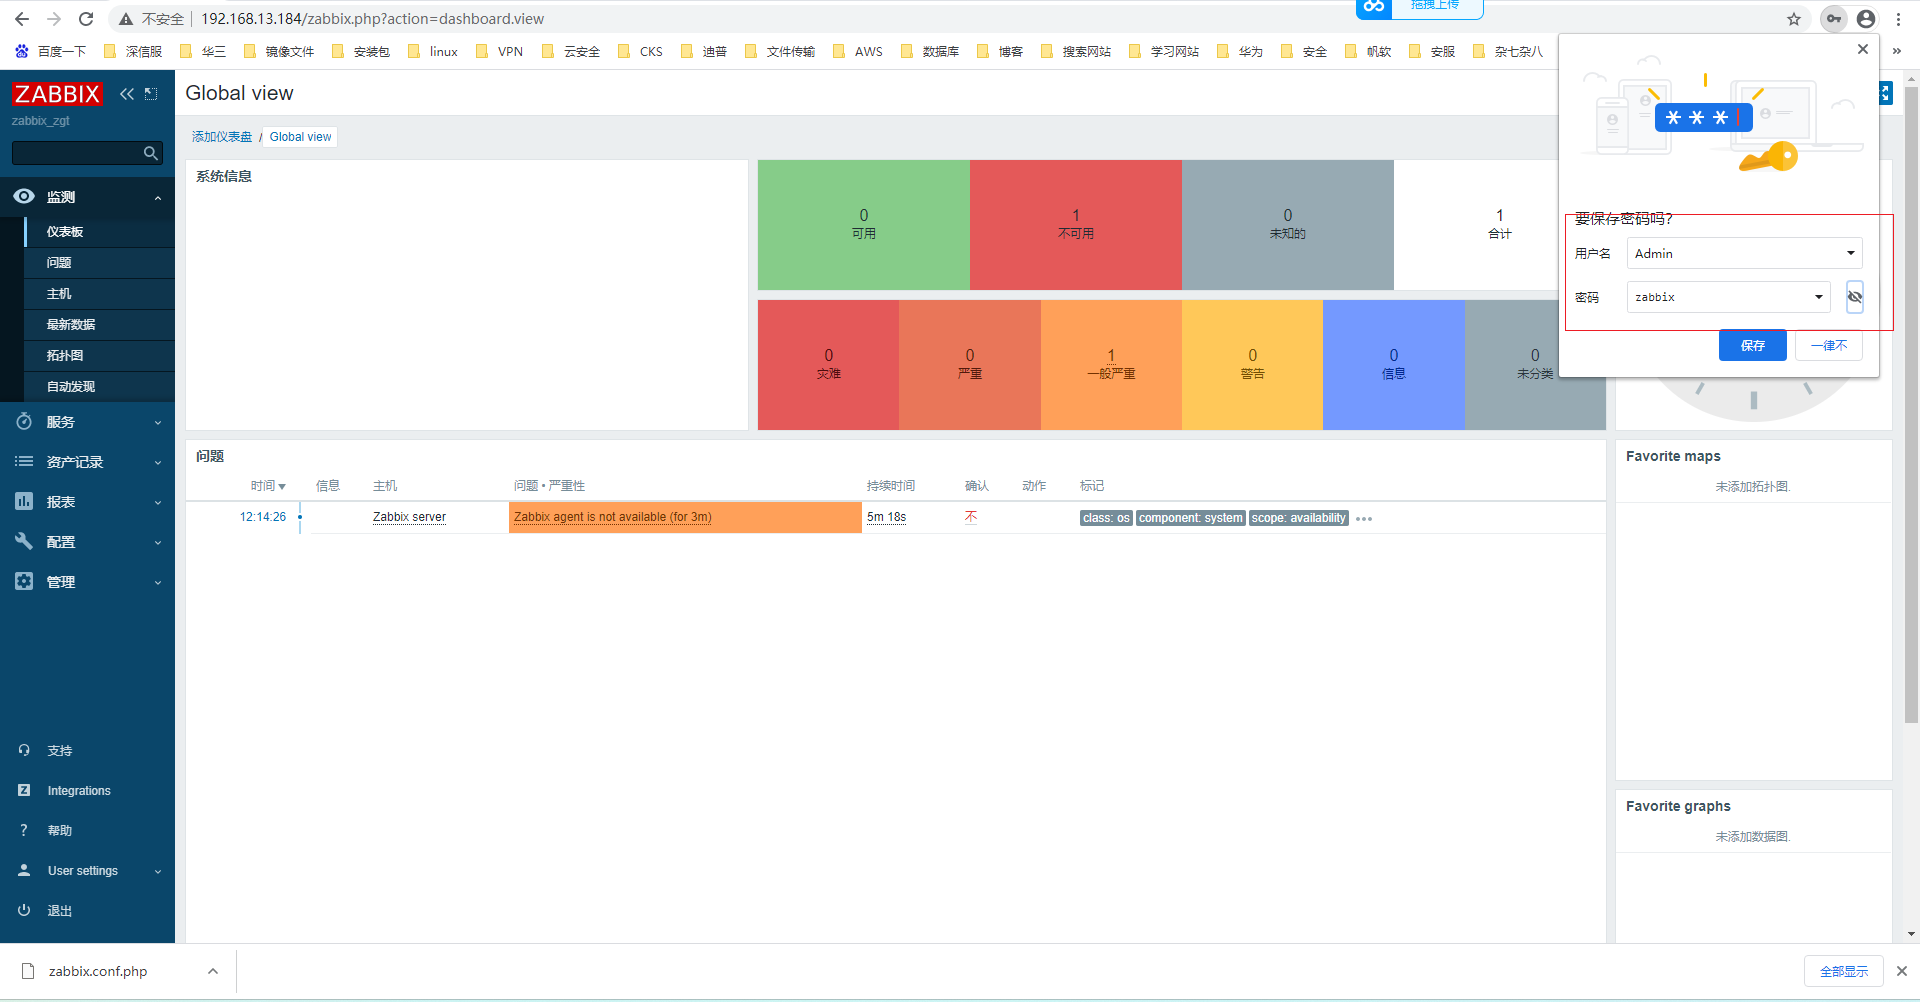Open 拓扑图 maps menu item
This screenshot has width=1920, height=1002.
point(100,356)
